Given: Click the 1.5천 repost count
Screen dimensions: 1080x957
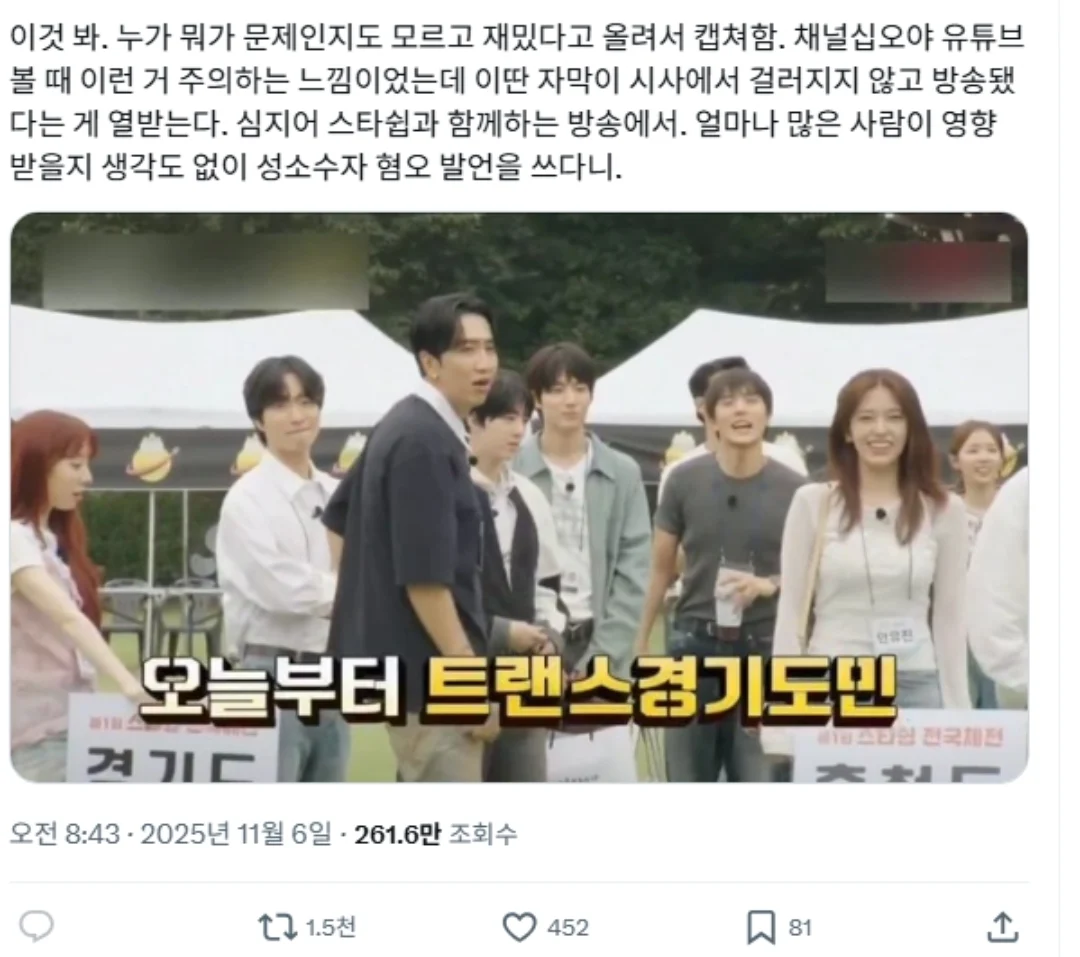Looking at the screenshot, I should click(x=331, y=927).
